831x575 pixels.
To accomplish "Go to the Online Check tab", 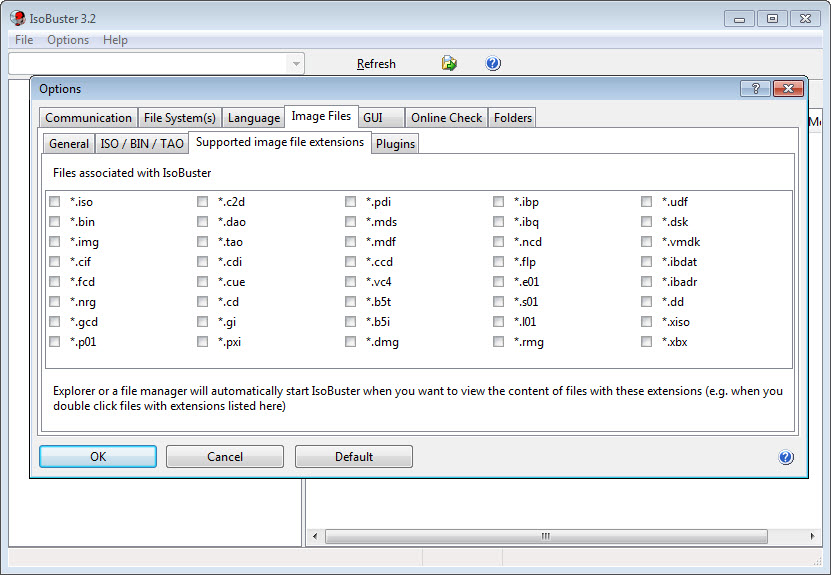I will point(446,118).
